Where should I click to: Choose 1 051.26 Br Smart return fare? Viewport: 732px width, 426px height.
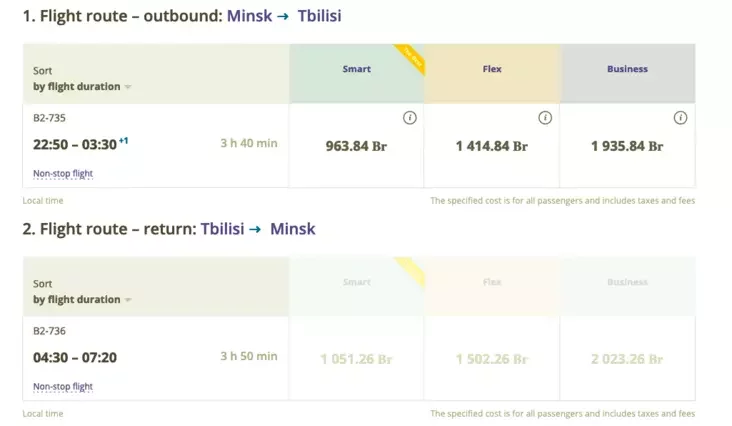click(356, 359)
